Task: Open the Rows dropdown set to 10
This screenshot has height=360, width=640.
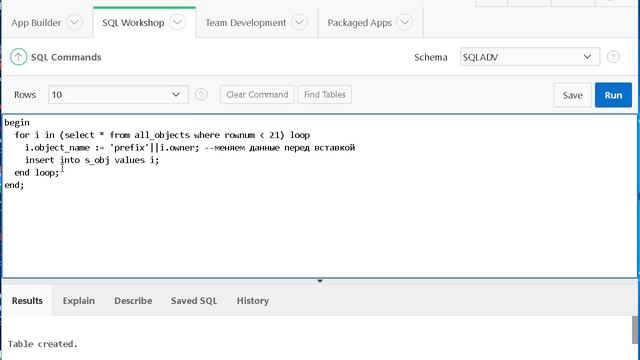Action: click(118, 95)
